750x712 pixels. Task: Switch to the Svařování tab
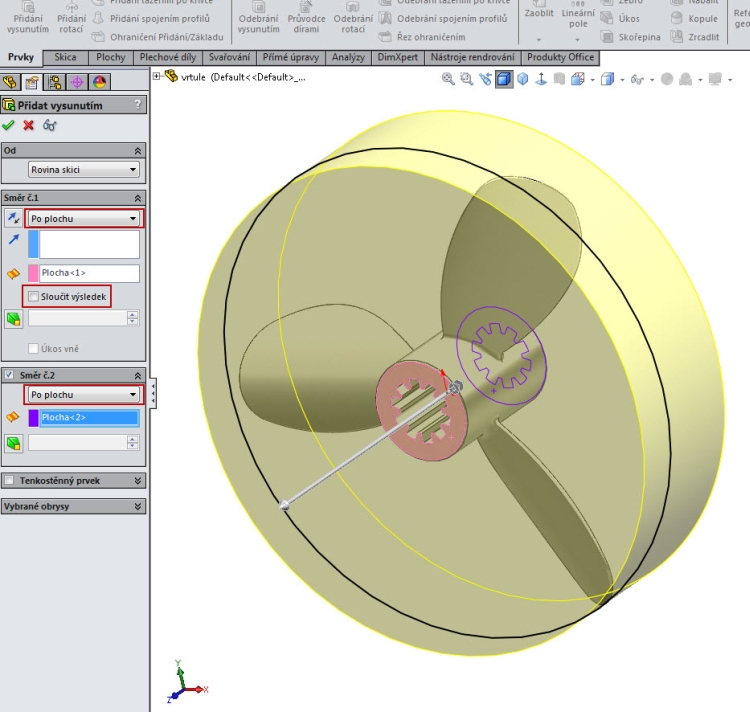pos(229,57)
